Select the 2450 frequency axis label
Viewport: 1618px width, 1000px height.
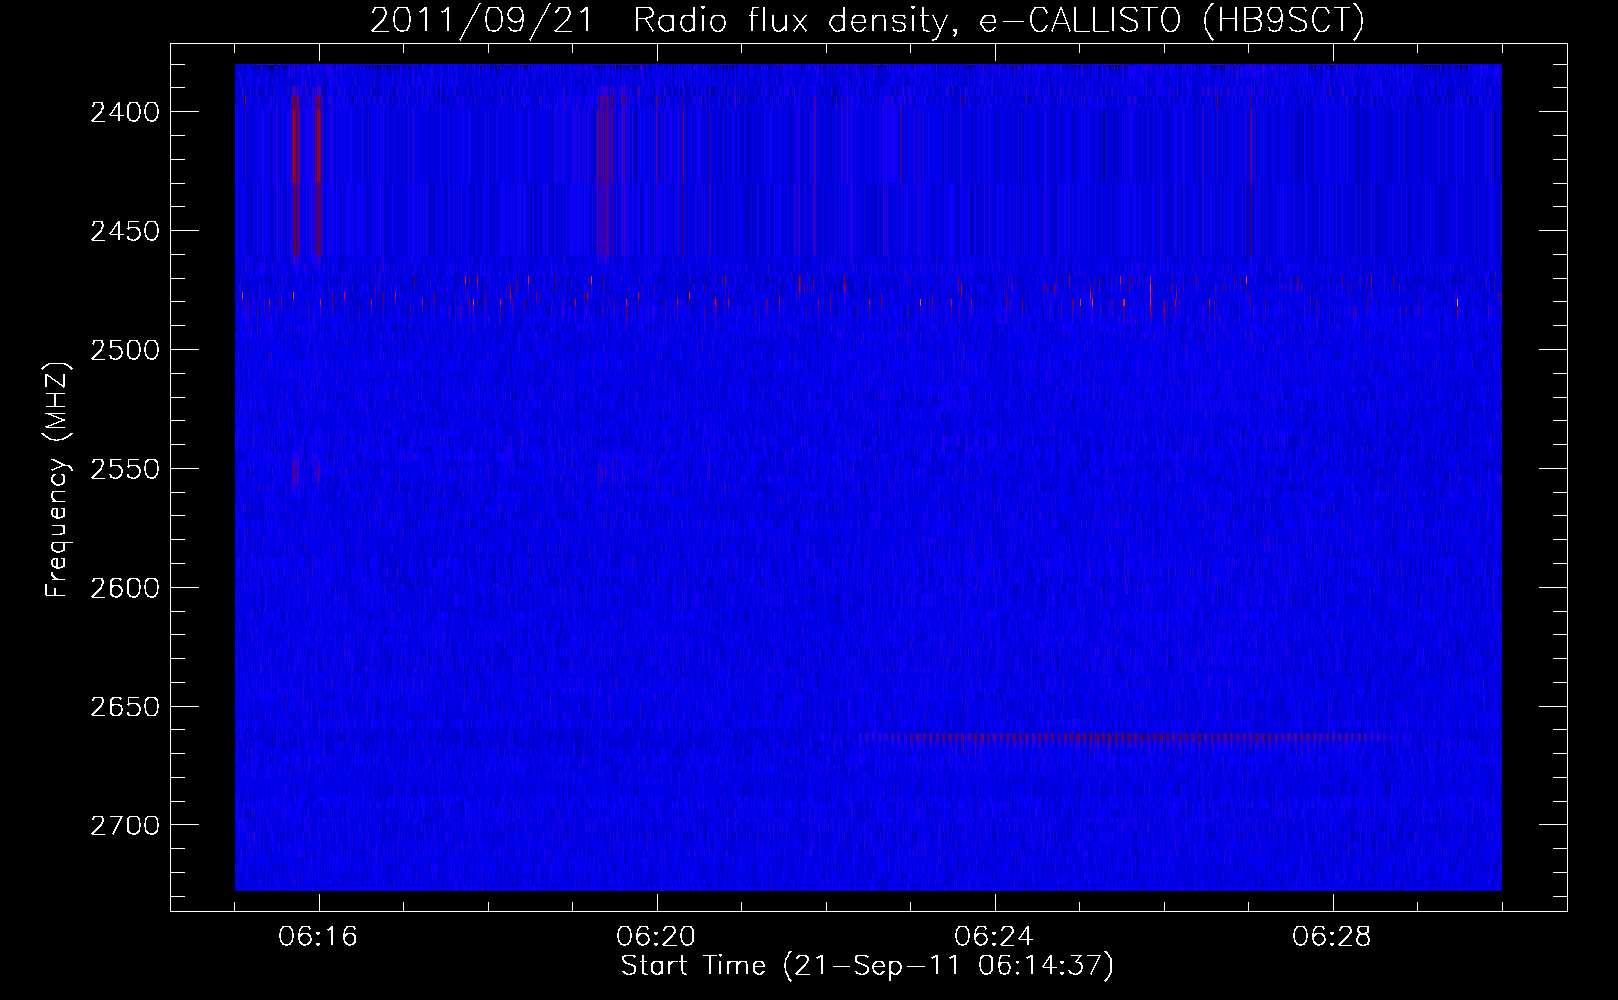click(x=125, y=231)
